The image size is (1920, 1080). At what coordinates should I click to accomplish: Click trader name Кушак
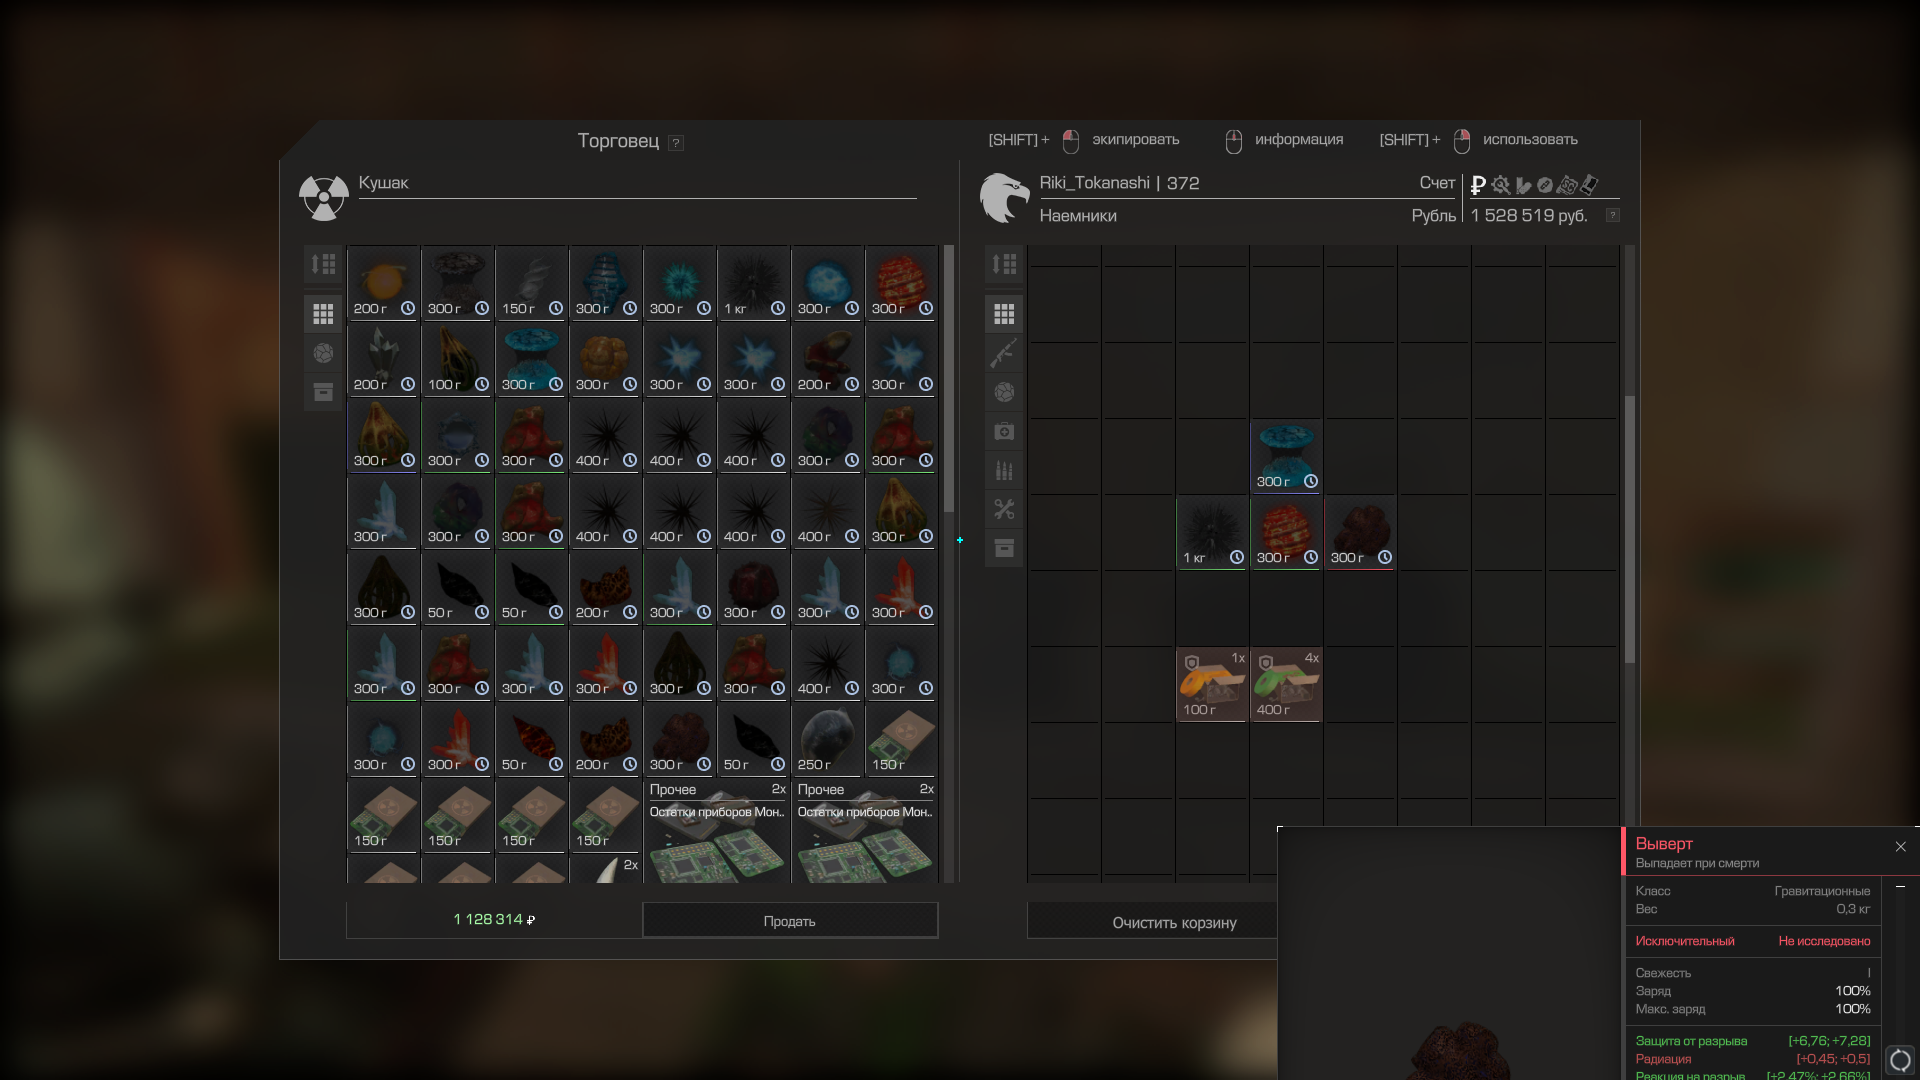click(384, 183)
